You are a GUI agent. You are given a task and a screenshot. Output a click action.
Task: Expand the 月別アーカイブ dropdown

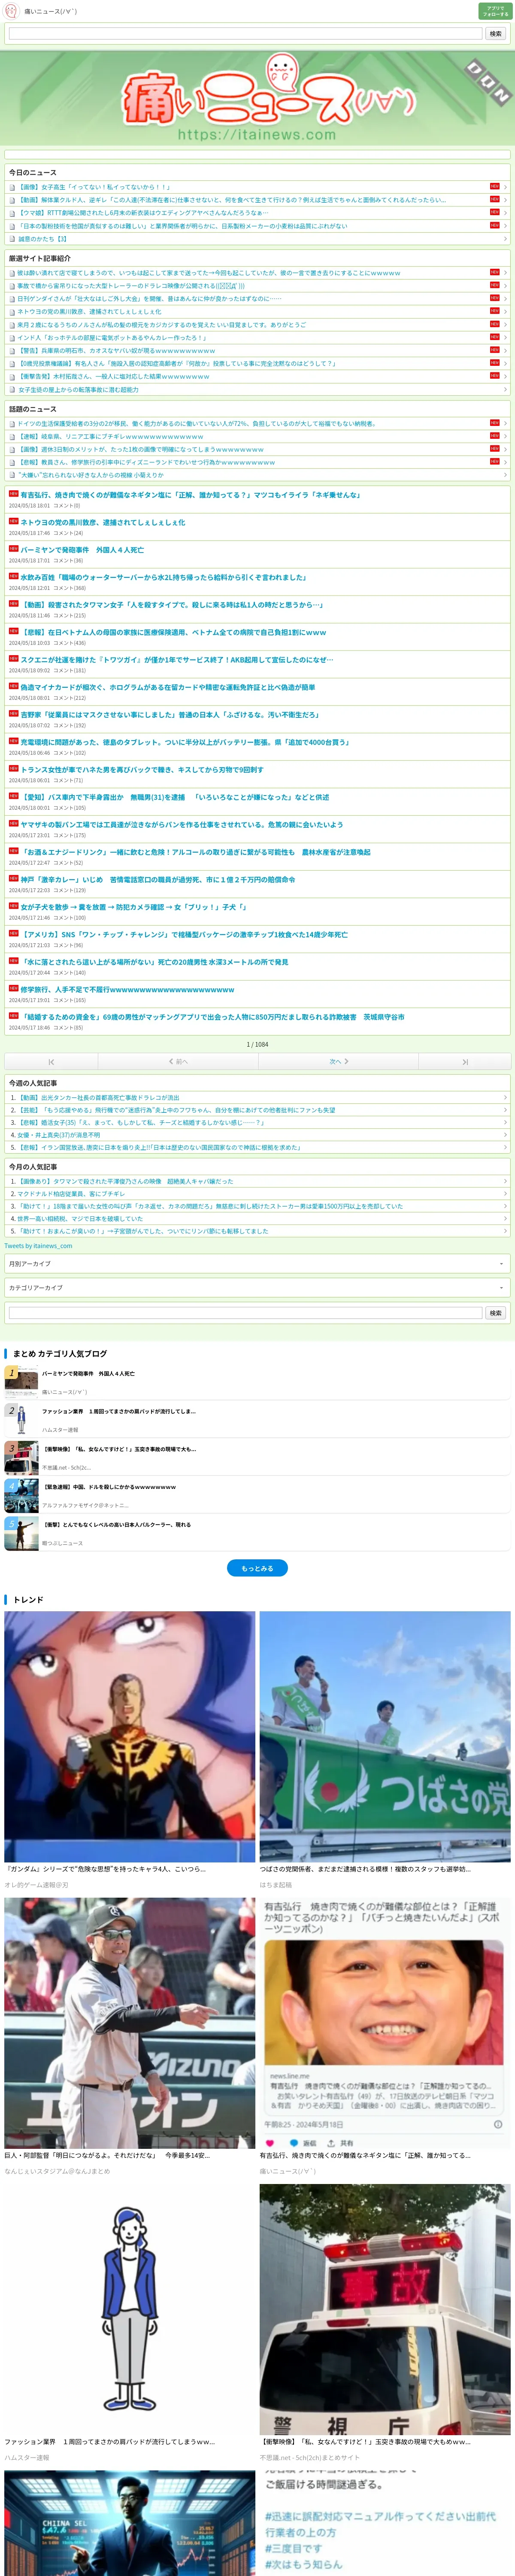click(257, 1264)
